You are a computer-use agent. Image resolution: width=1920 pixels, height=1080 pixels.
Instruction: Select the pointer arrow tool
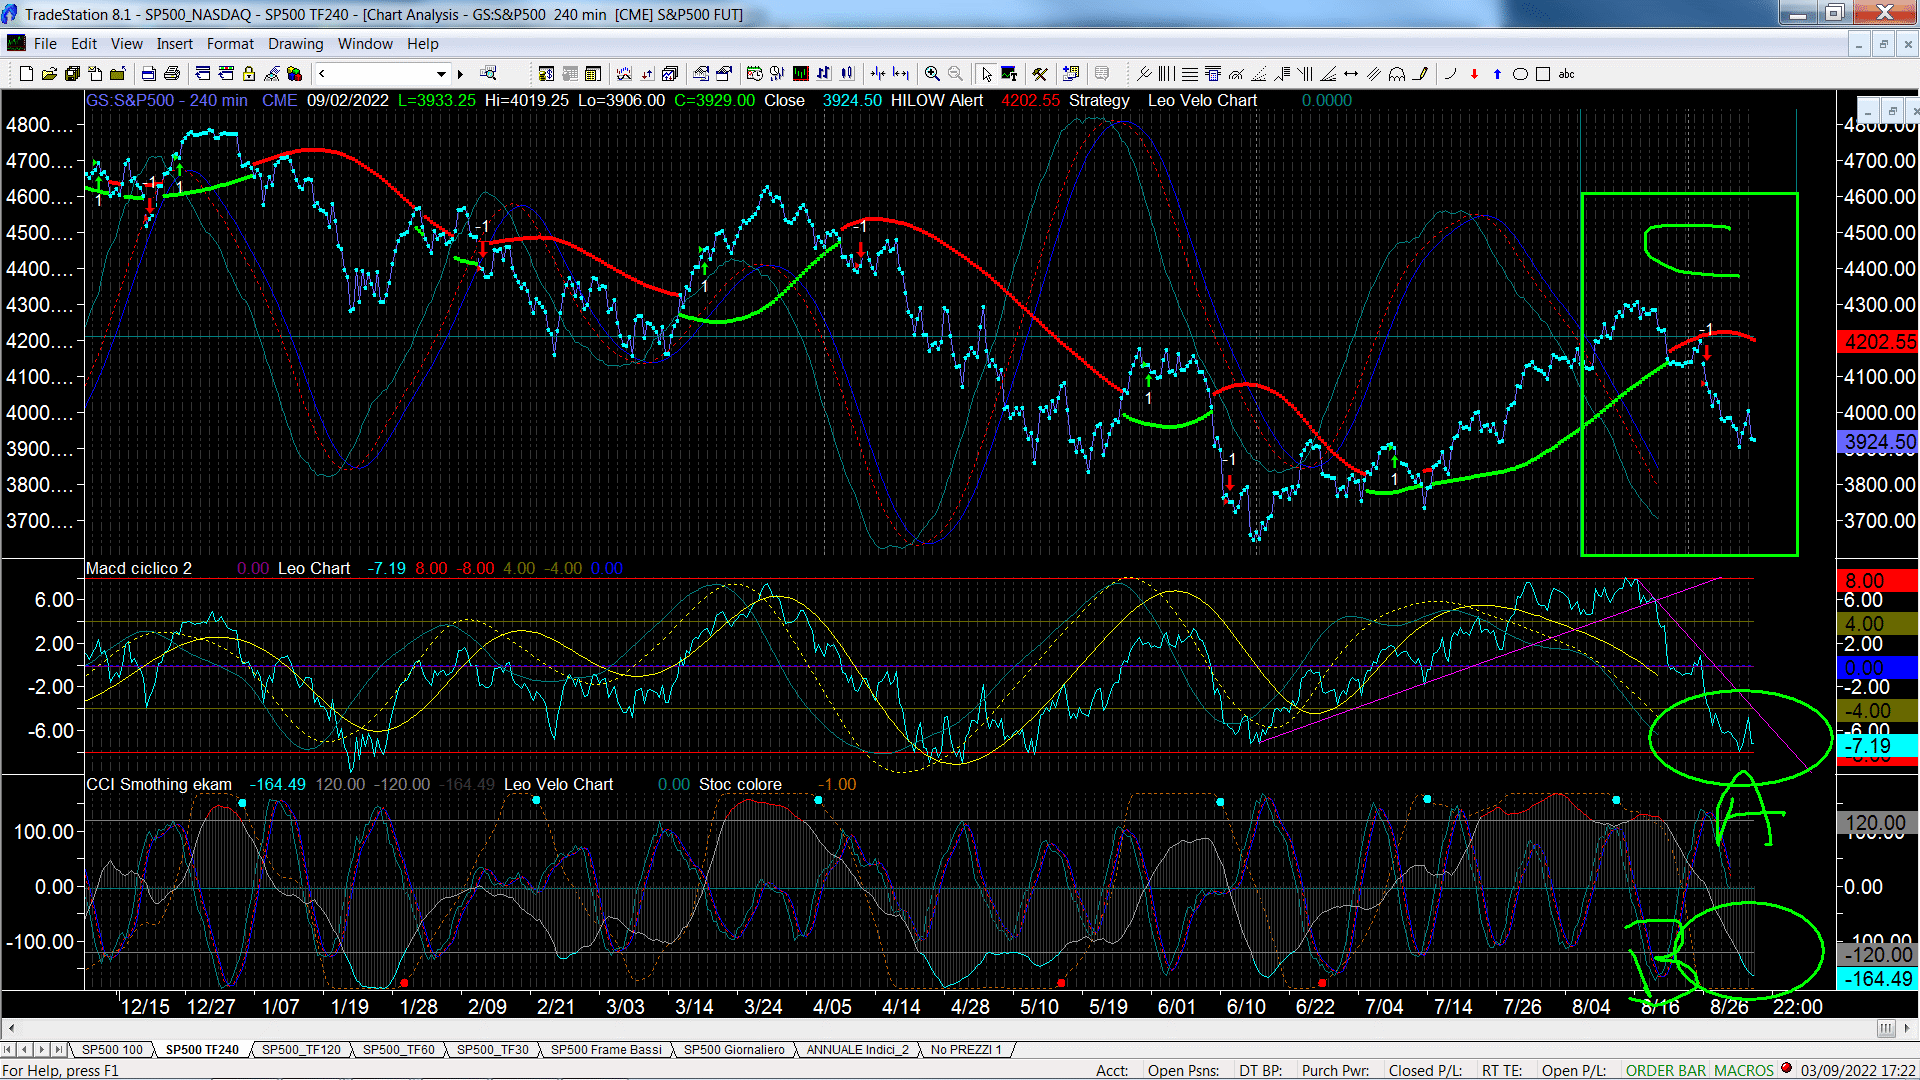coord(986,74)
